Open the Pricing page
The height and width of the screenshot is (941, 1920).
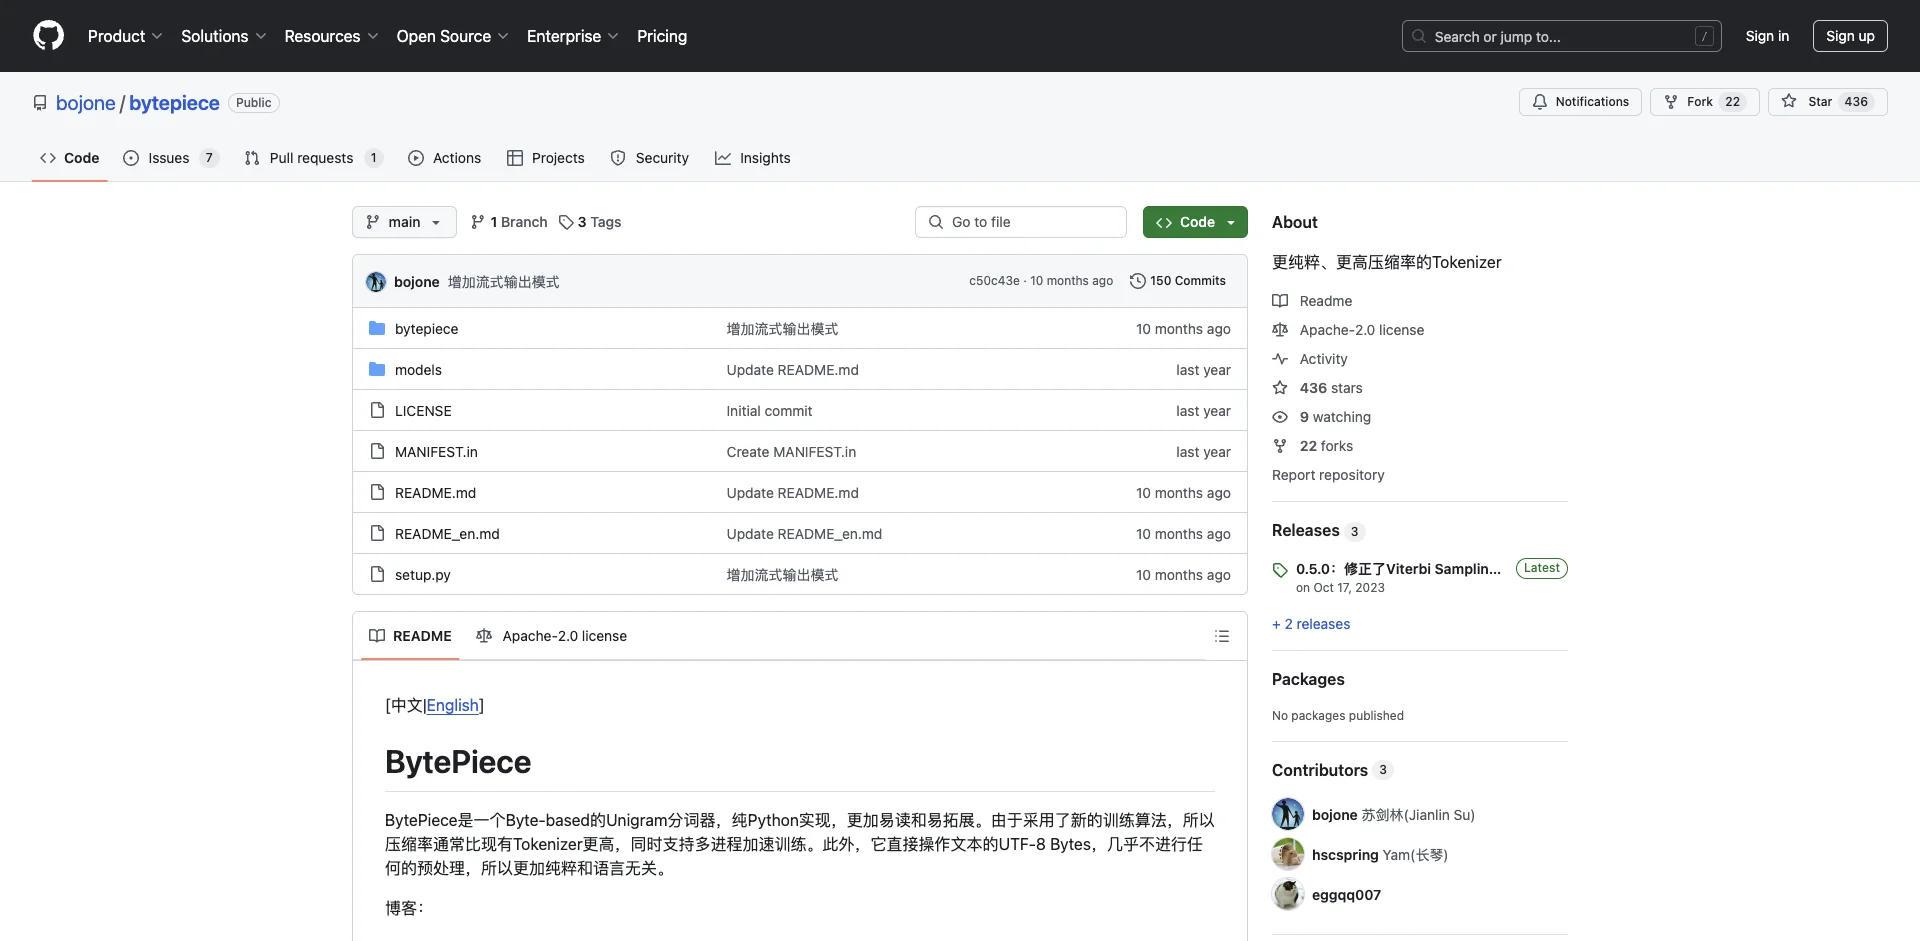[x=662, y=36]
